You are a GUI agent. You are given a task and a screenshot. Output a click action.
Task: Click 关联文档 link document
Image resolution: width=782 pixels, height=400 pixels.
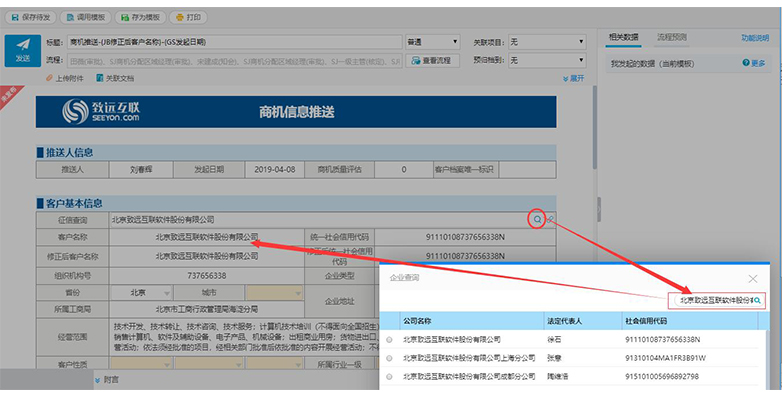coord(114,78)
